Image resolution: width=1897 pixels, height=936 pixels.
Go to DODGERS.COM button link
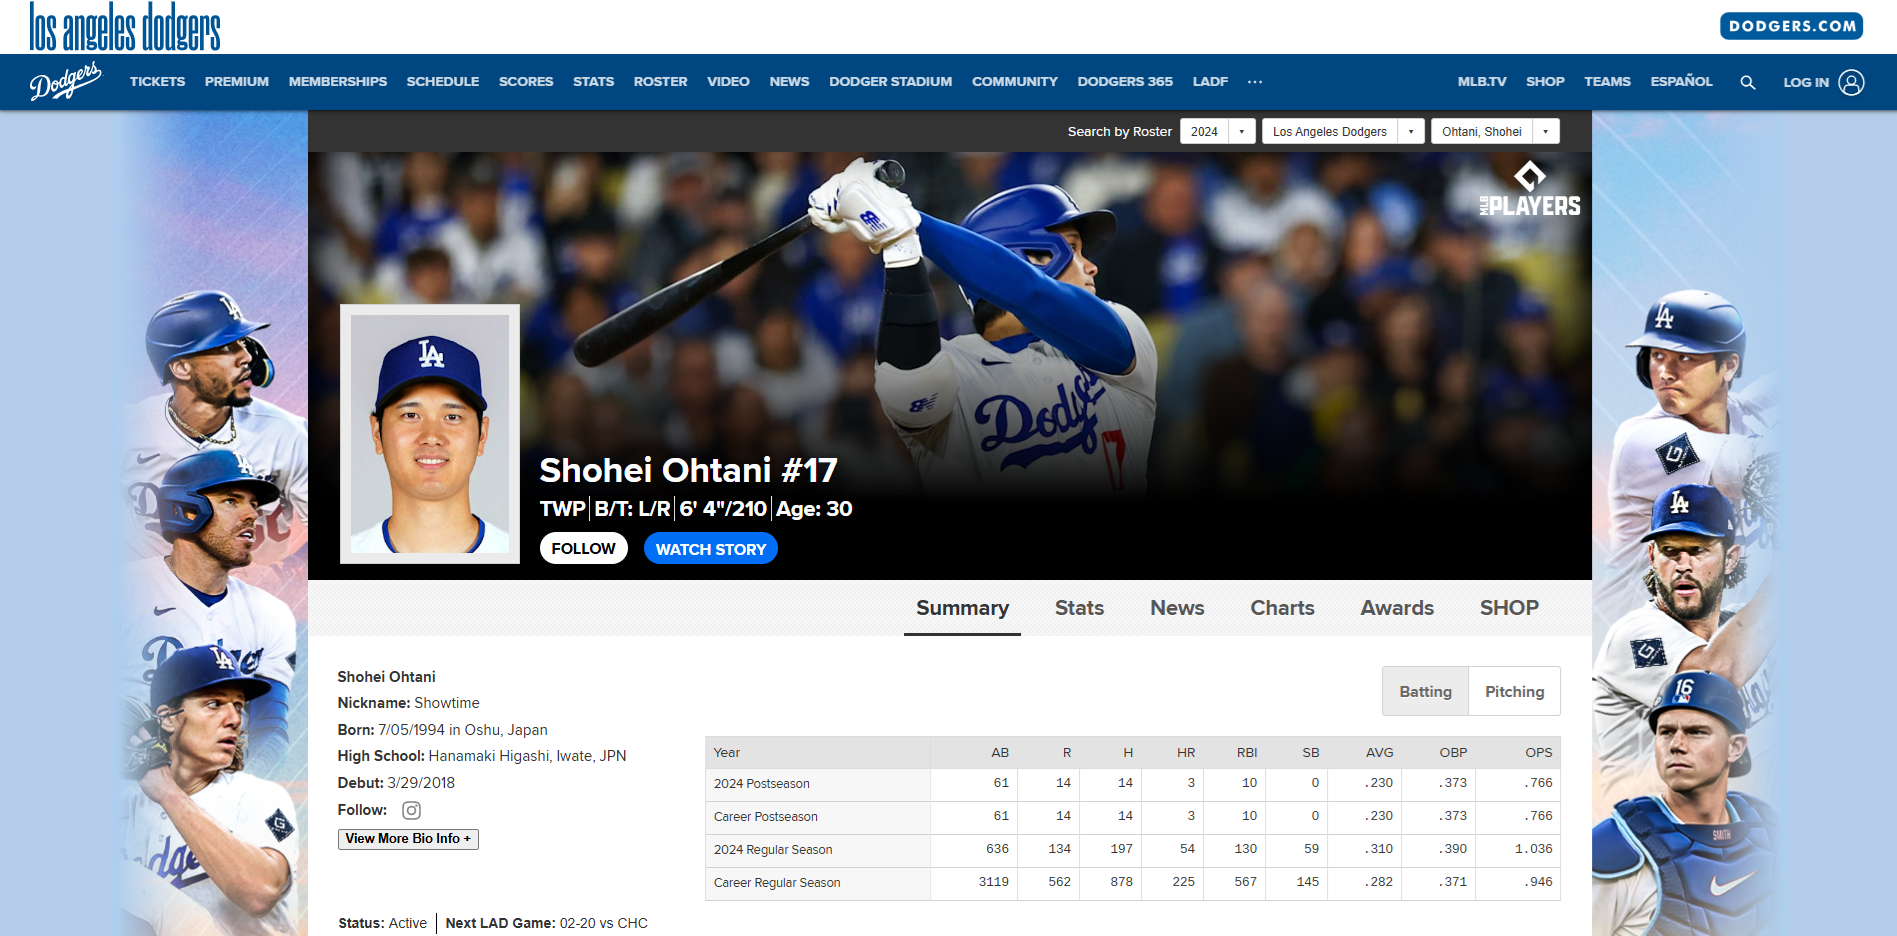1791,26
